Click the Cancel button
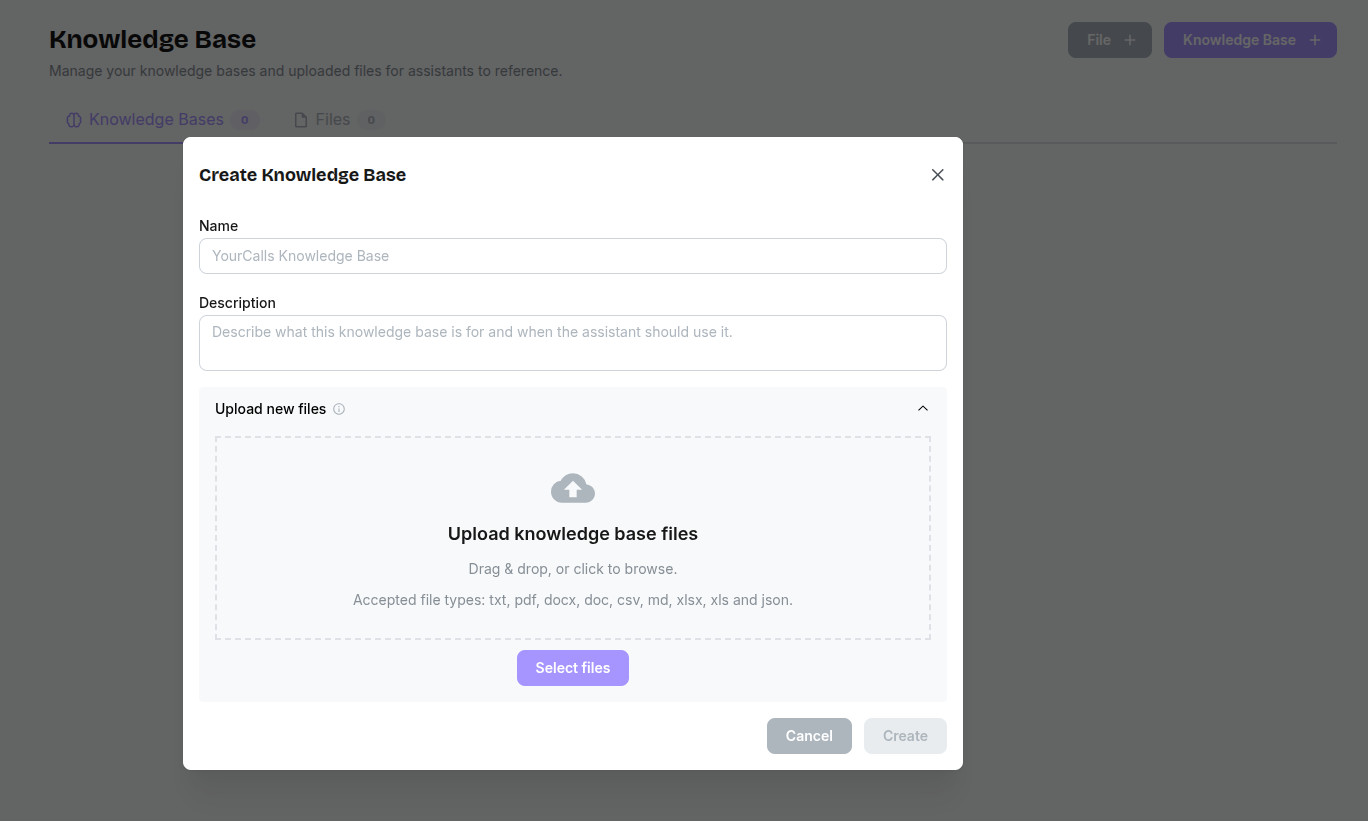This screenshot has height=821, width=1368. point(809,736)
